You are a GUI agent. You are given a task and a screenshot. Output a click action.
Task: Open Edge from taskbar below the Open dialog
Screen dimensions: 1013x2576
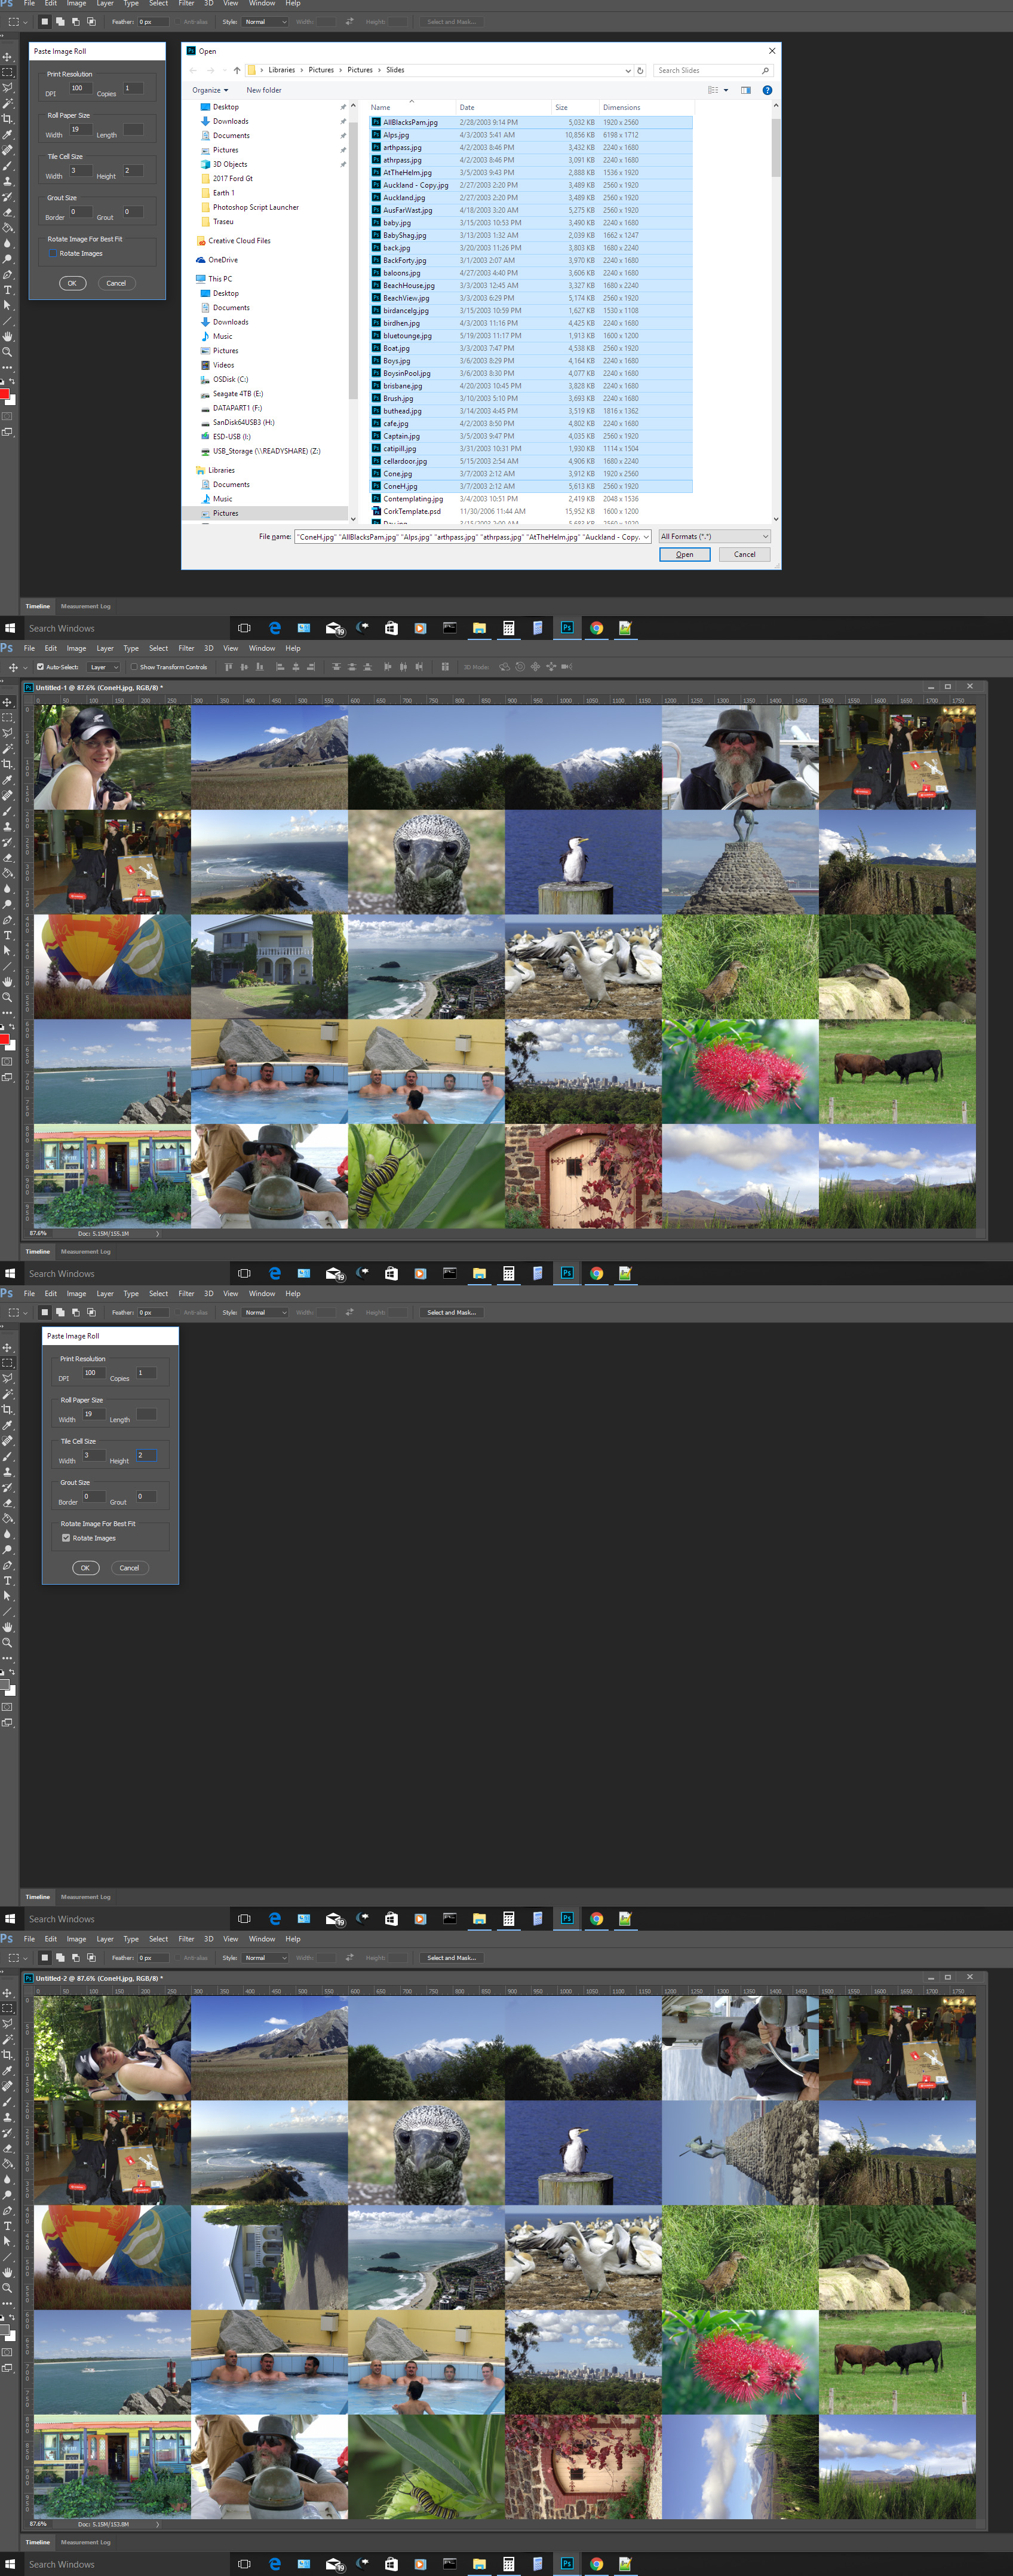(x=275, y=628)
